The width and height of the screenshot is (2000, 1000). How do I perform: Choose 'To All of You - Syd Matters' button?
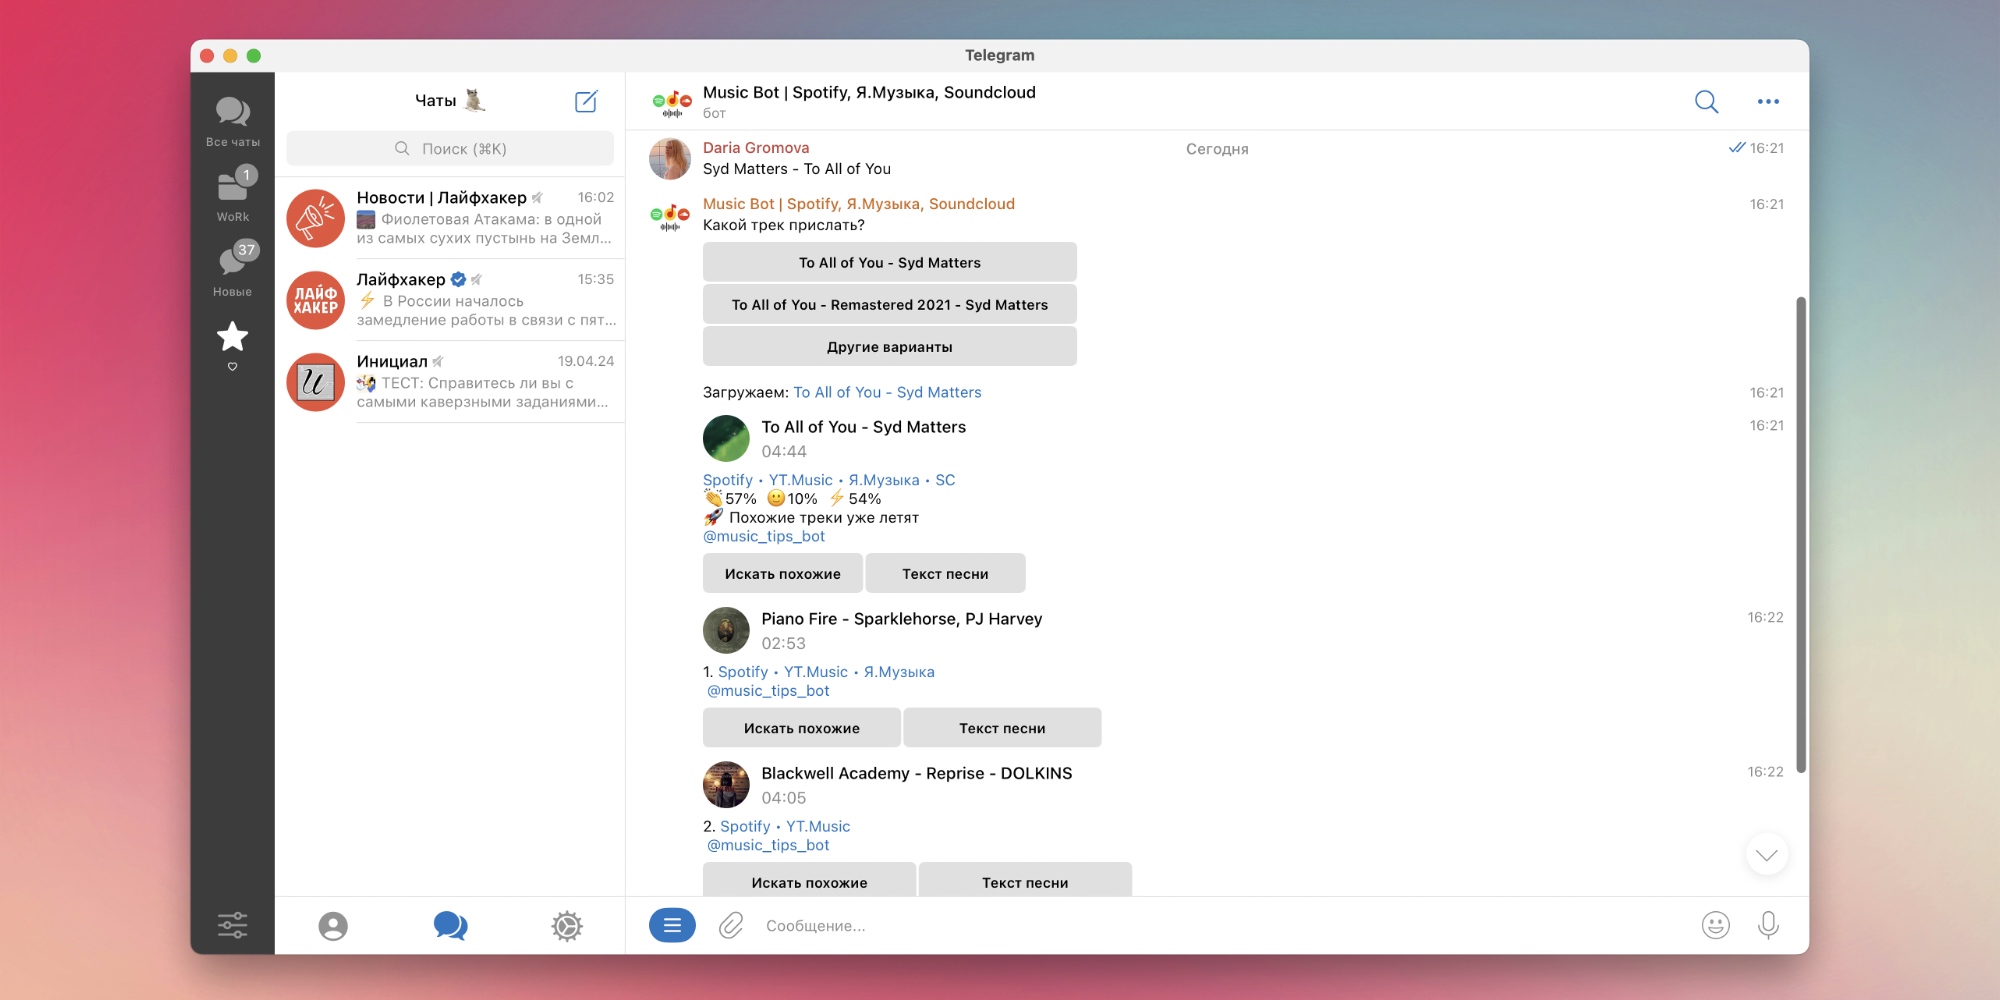tap(890, 262)
